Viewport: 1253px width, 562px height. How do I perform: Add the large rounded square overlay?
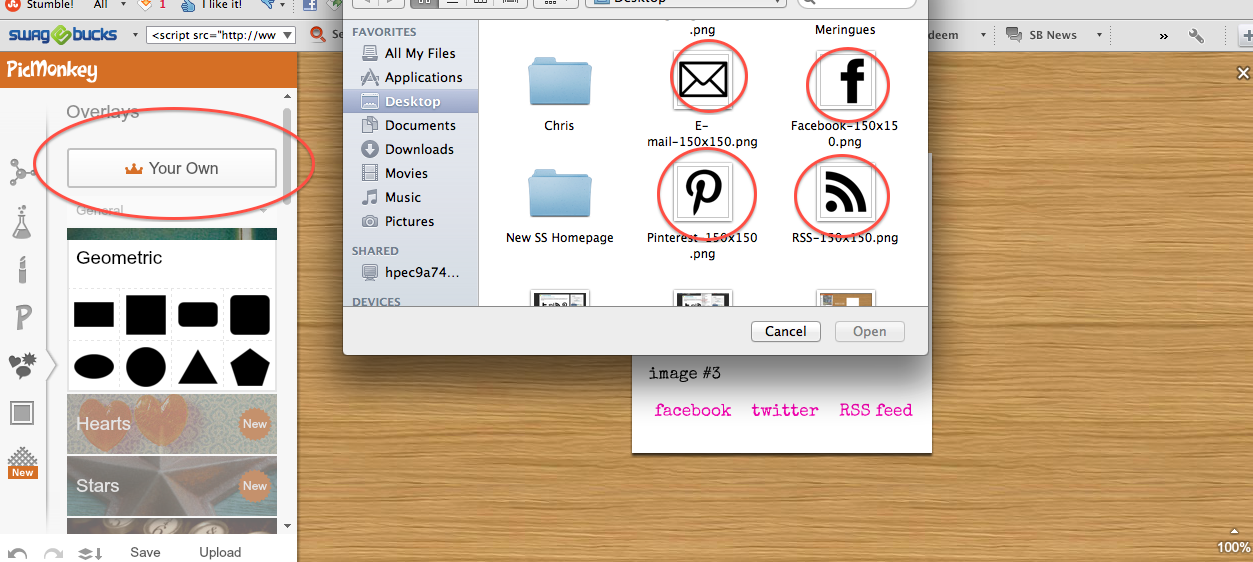pyautogui.click(x=250, y=315)
